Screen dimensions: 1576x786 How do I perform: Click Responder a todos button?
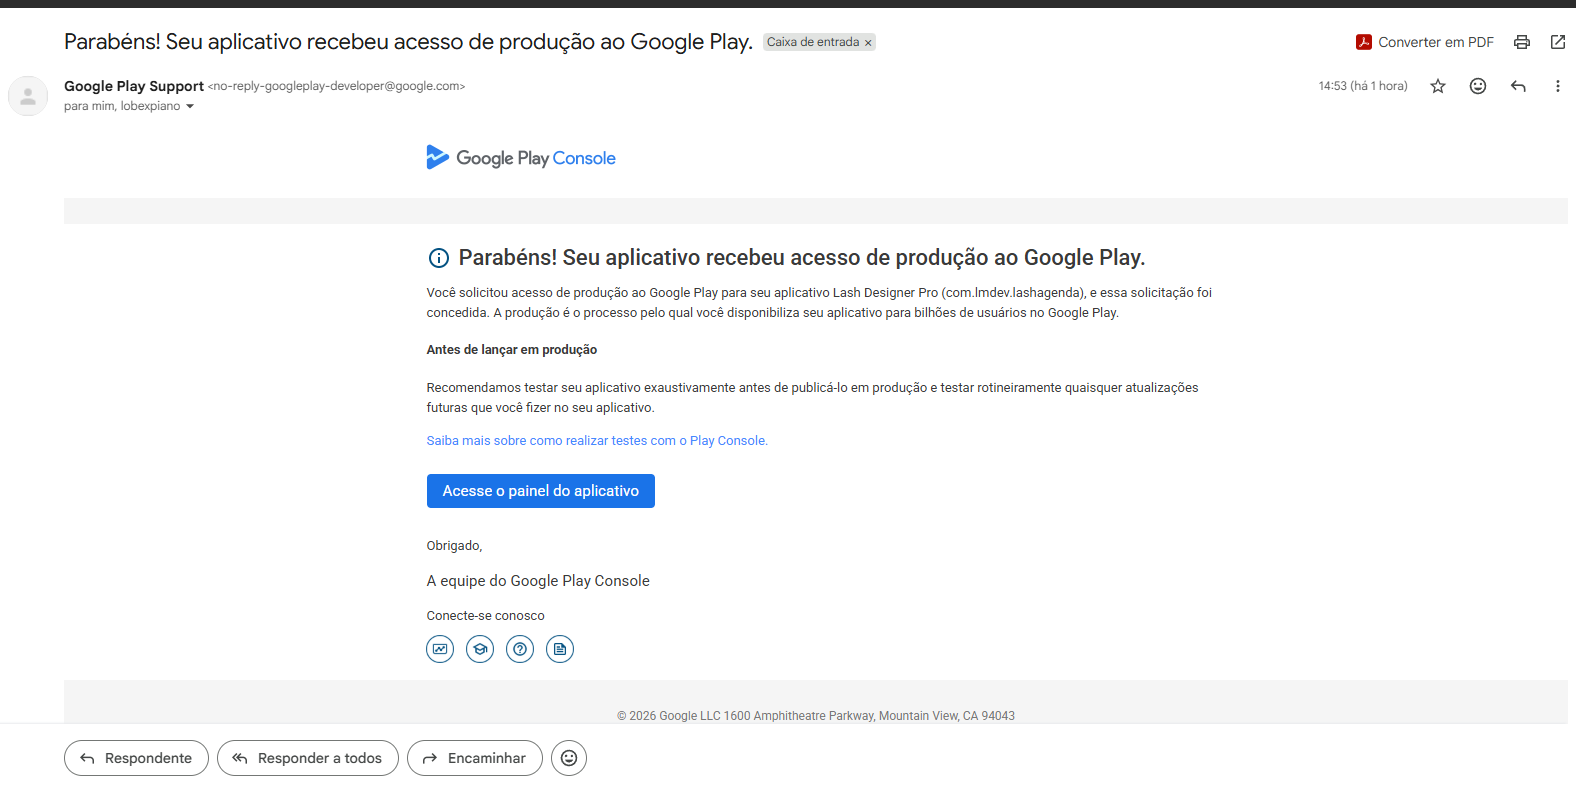pyautogui.click(x=308, y=758)
